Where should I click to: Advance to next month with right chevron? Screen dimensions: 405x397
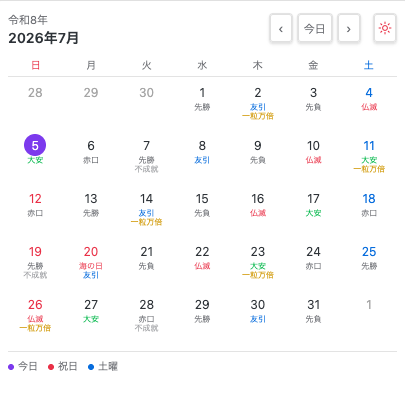[349, 28]
